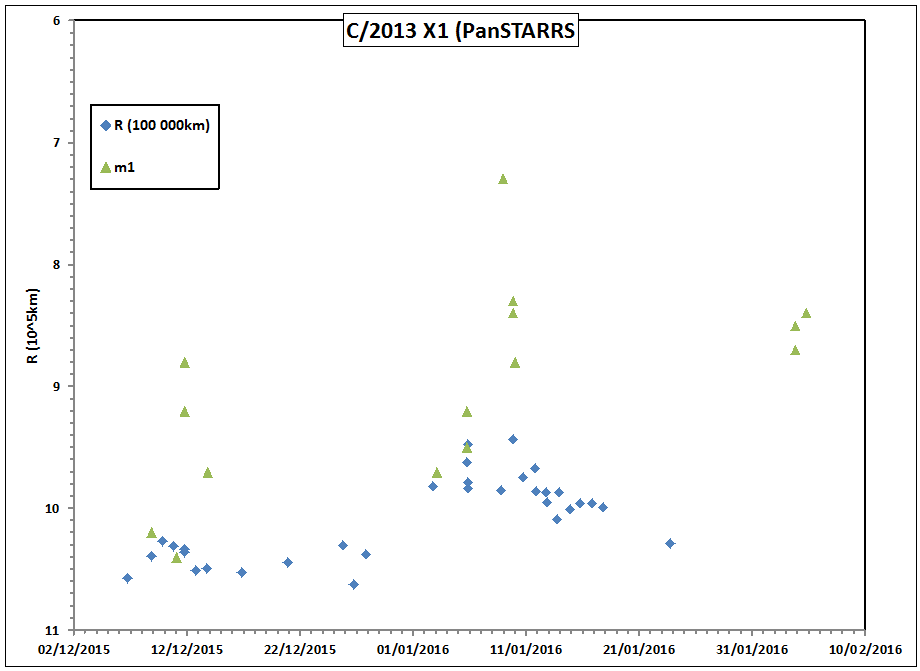Click the vertical axis title R (10^5km)
This screenshot has width=920, height=671.
click(x=33, y=326)
